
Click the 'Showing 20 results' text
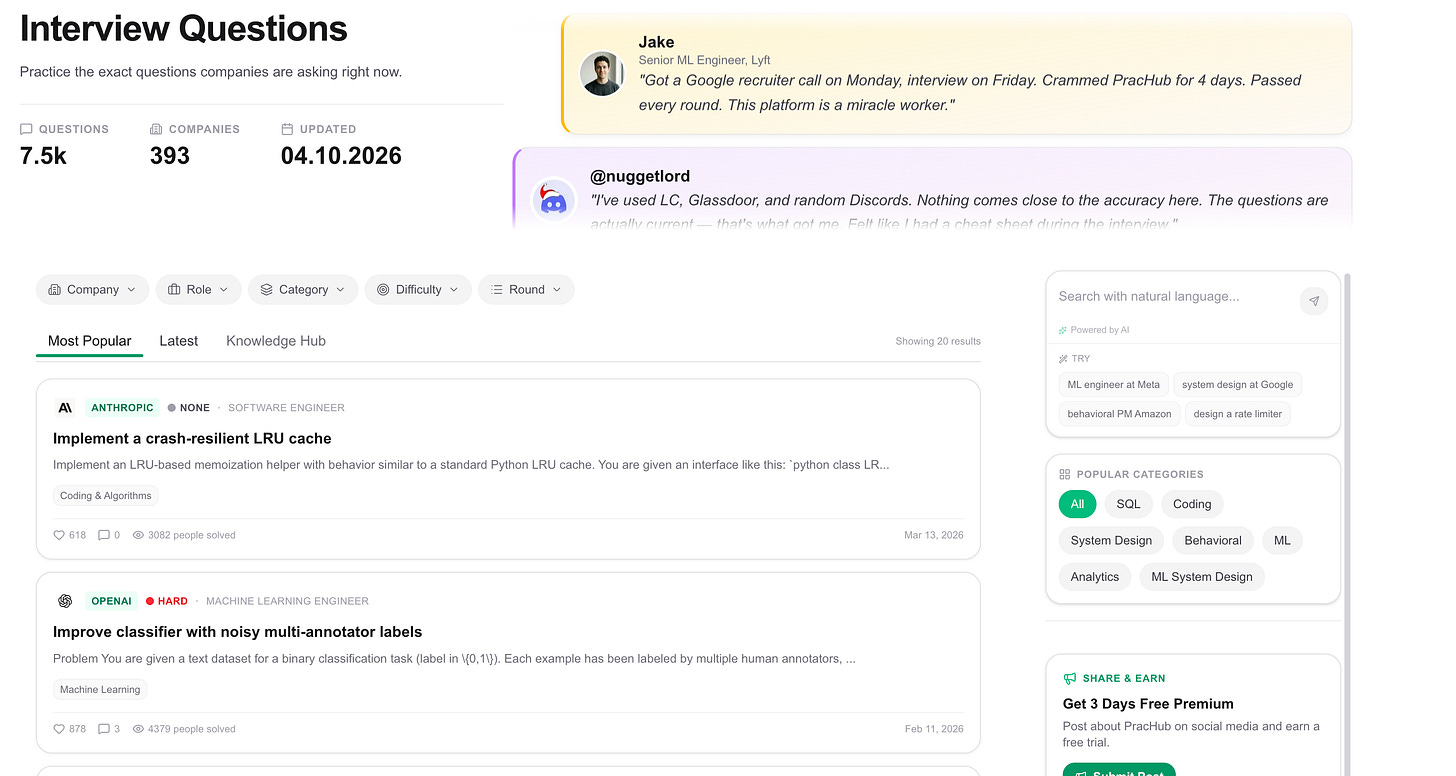(938, 341)
